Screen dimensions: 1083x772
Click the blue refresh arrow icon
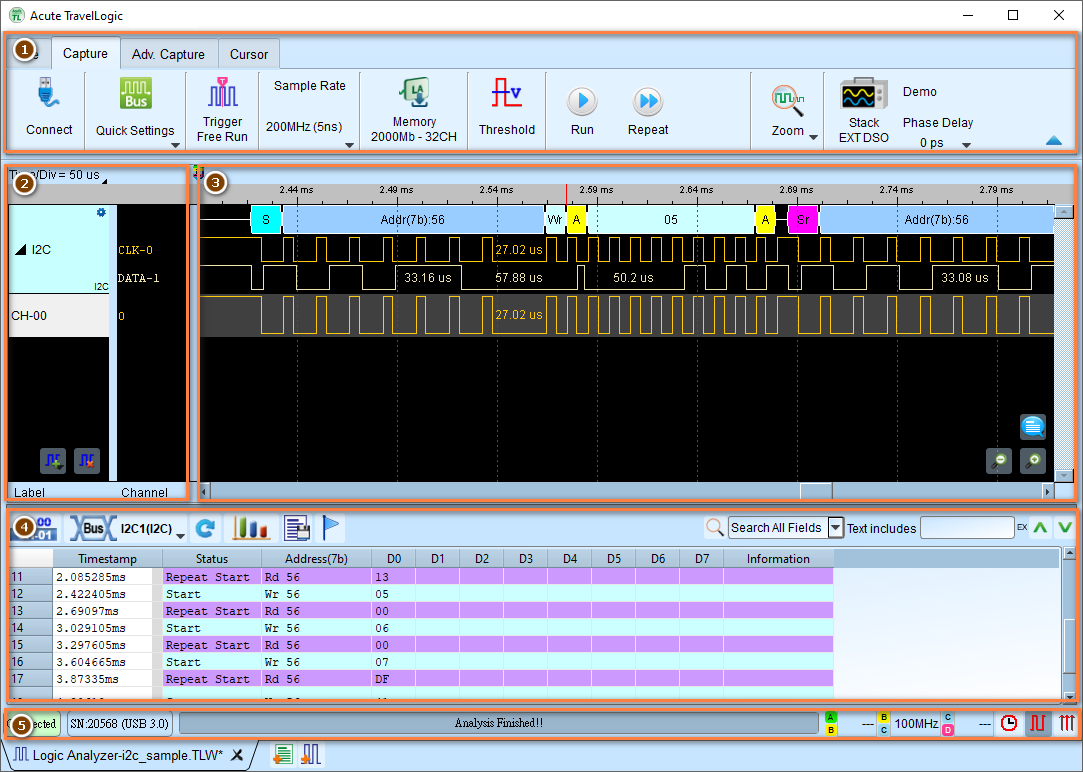tap(205, 528)
